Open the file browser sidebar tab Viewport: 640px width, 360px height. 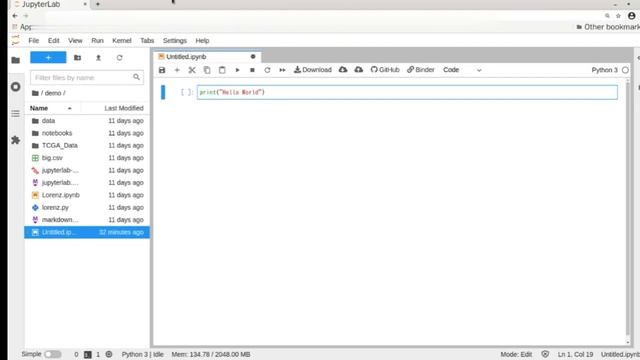(x=16, y=60)
